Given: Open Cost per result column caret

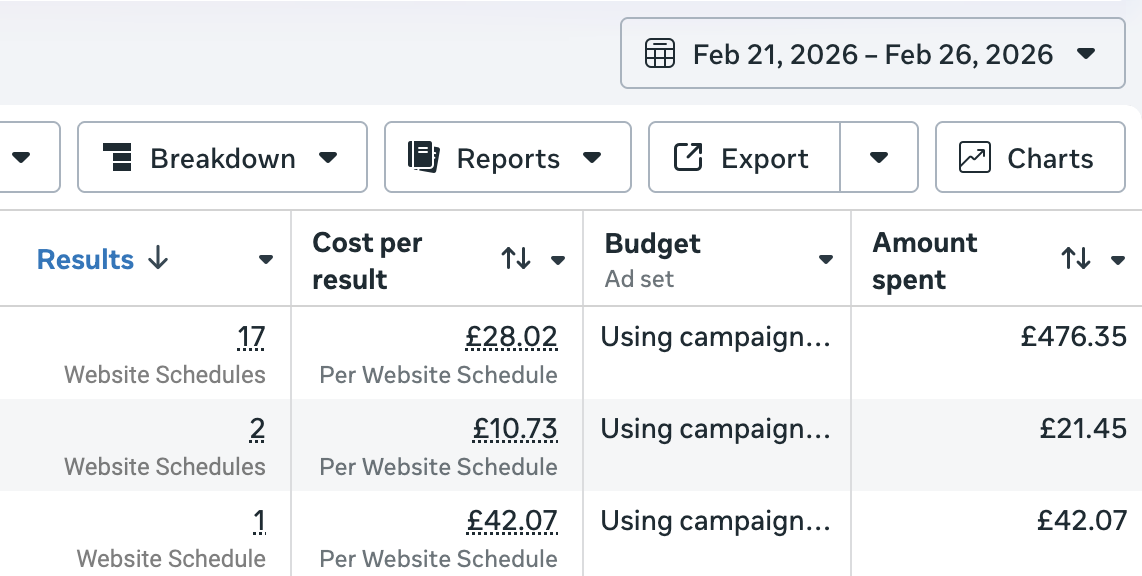Looking at the screenshot, I should (x=558, y=260).
